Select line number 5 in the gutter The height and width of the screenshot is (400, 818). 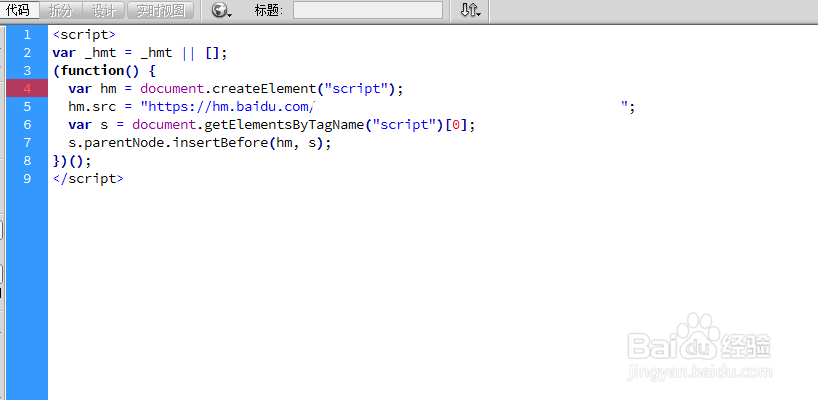pyautogui.click(x=27, y=106)
